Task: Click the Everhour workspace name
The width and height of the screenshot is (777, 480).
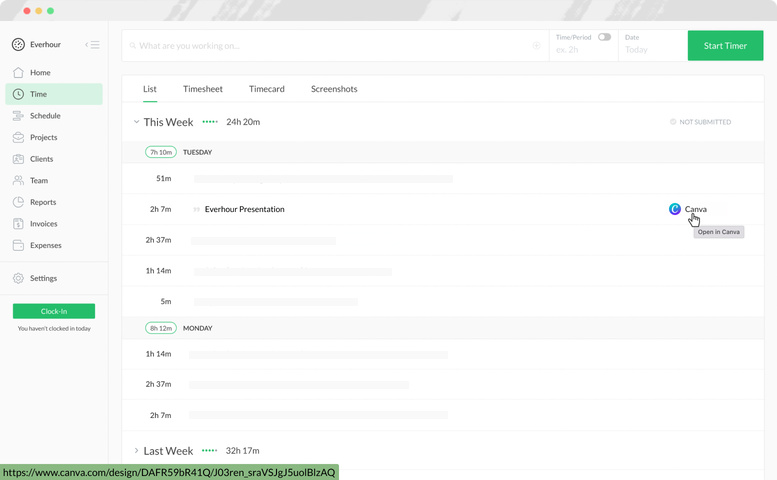Action: pos(45,45)
